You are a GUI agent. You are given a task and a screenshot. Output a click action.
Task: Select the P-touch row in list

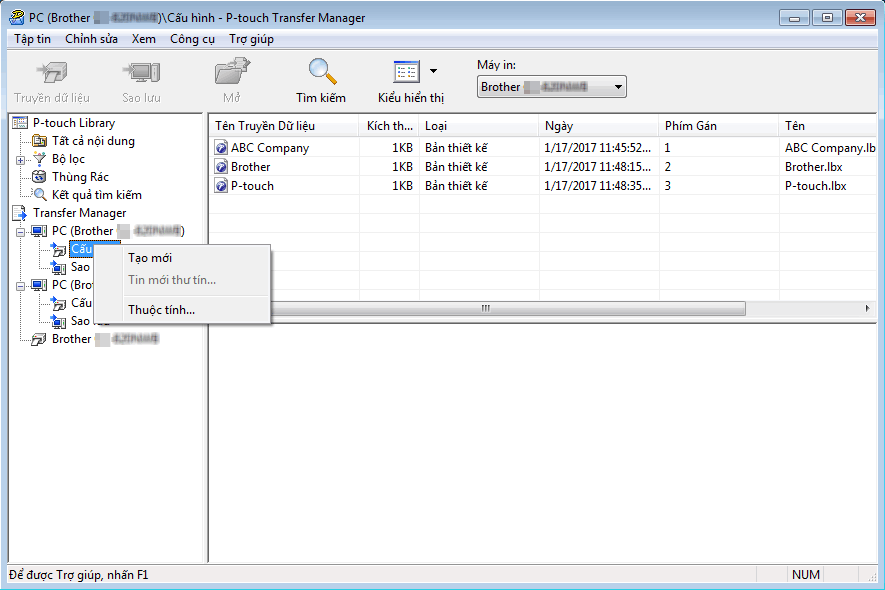point(252,186)
